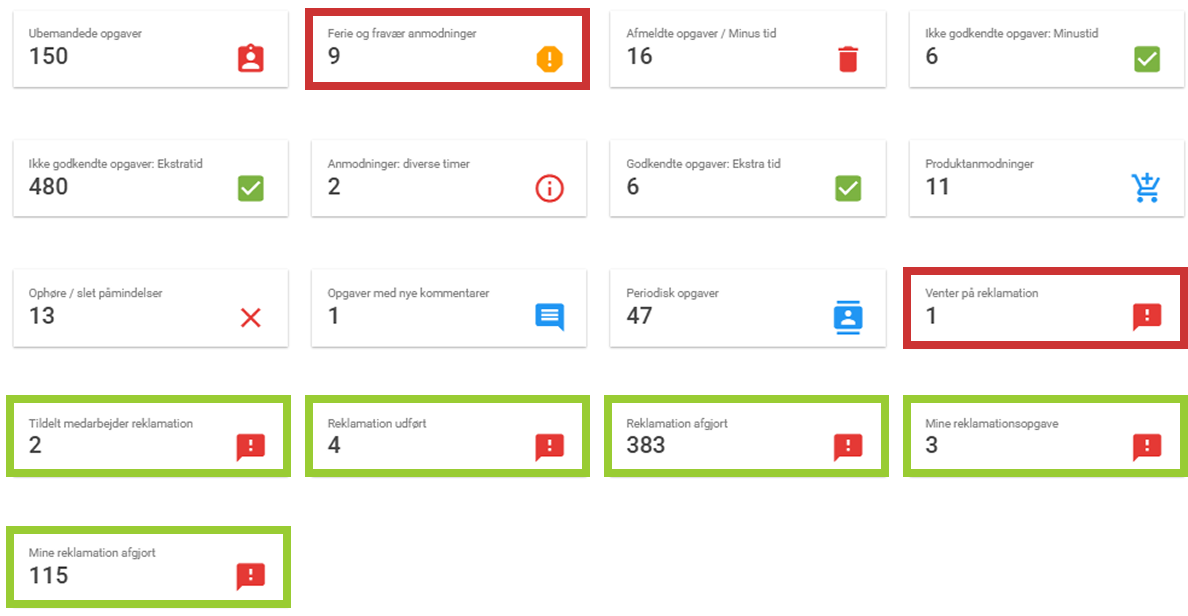Select the Ubemandede opgaver count 150
Image resolution: width=1188 pixels, height=616 pixels.
pos(49,57)
